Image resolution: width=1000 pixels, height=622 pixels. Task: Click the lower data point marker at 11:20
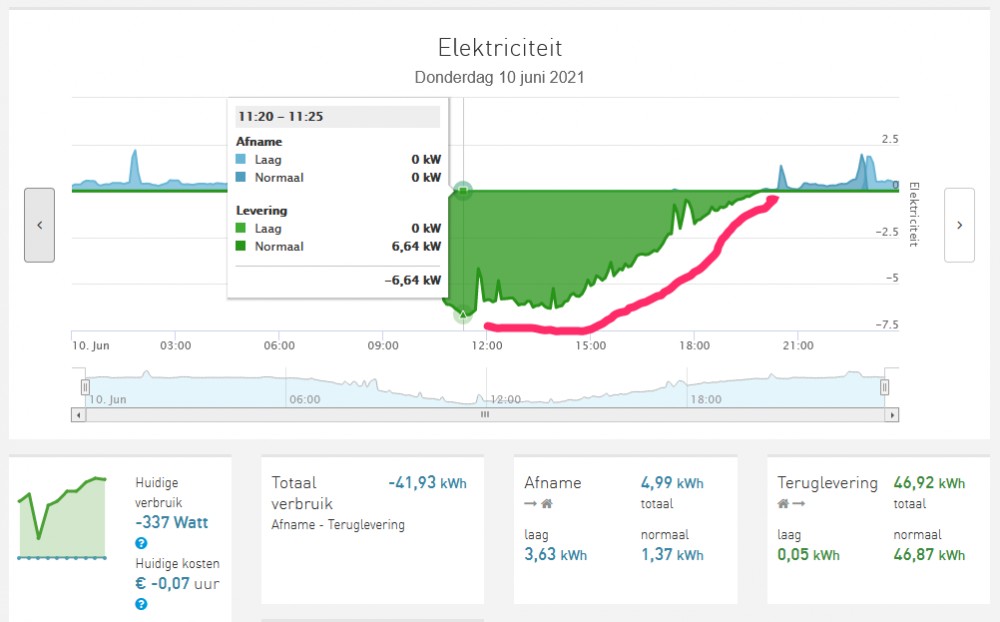[462, 315]
